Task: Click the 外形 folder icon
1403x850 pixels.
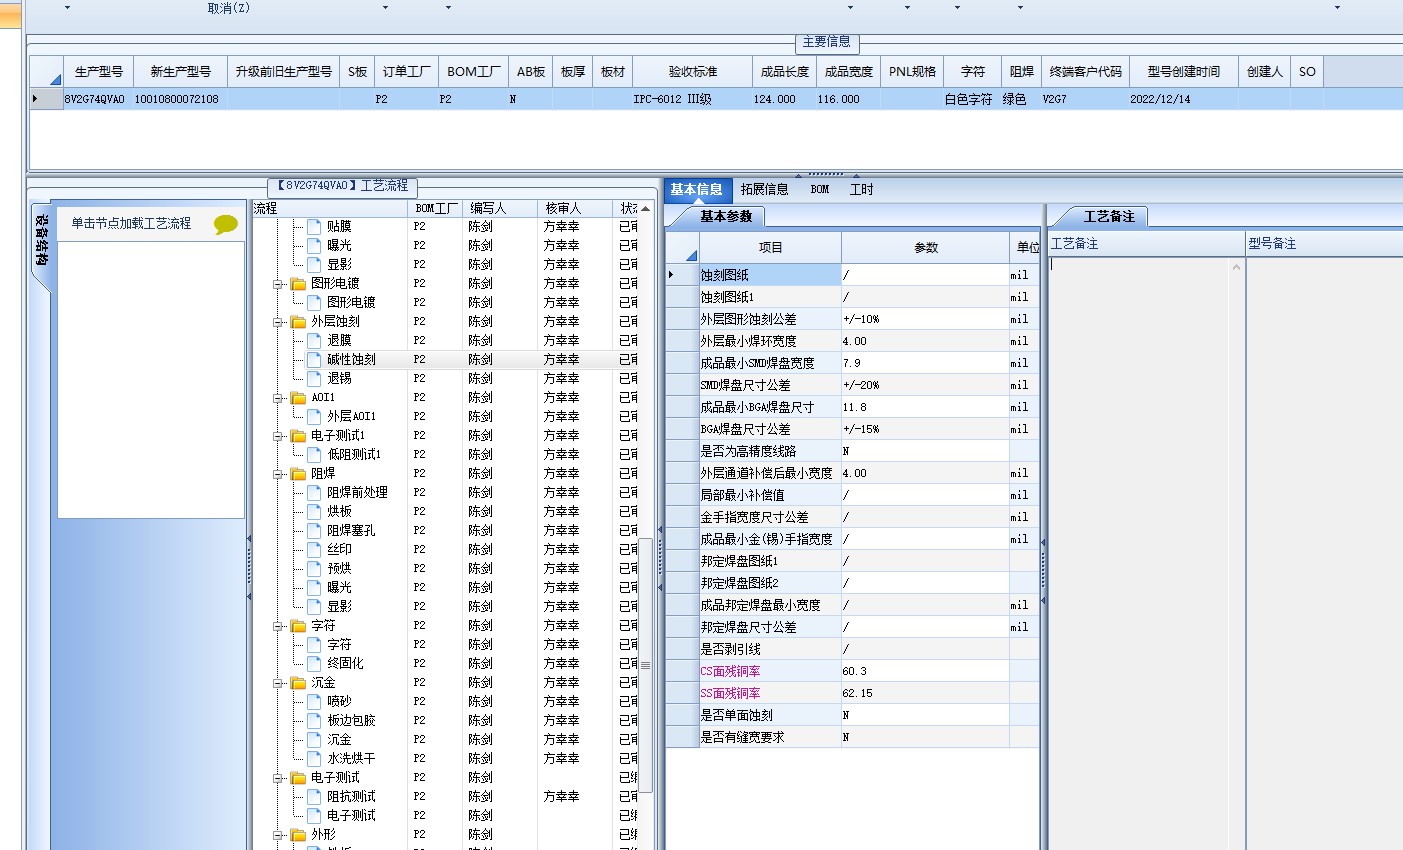Action: point(298,835)
